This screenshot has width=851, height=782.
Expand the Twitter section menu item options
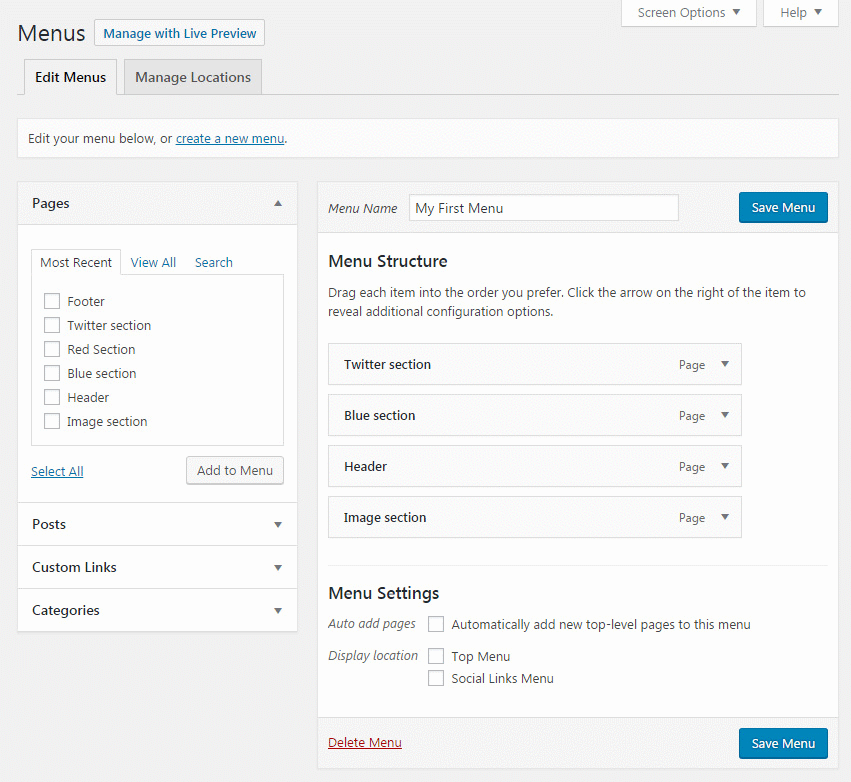click(727, 364)
